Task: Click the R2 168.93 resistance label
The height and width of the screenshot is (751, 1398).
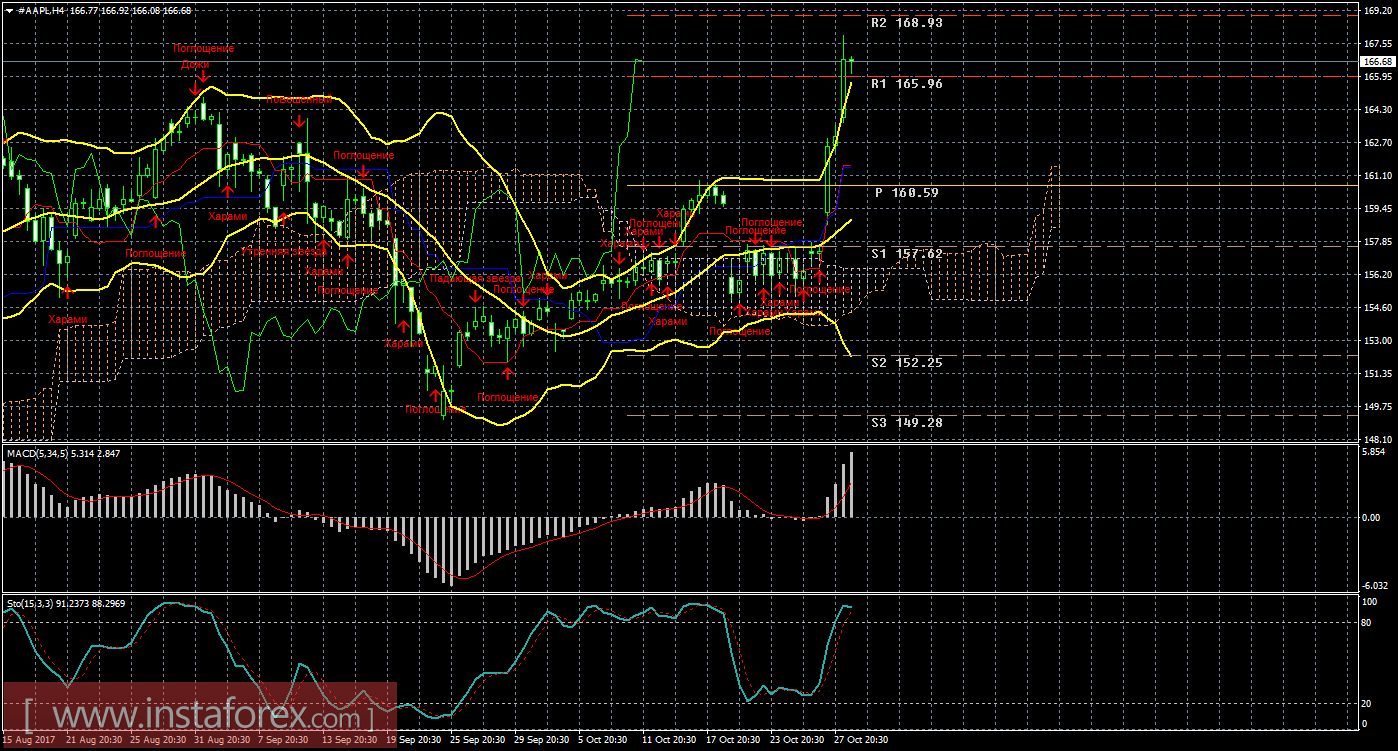Action: coord(906,22)
